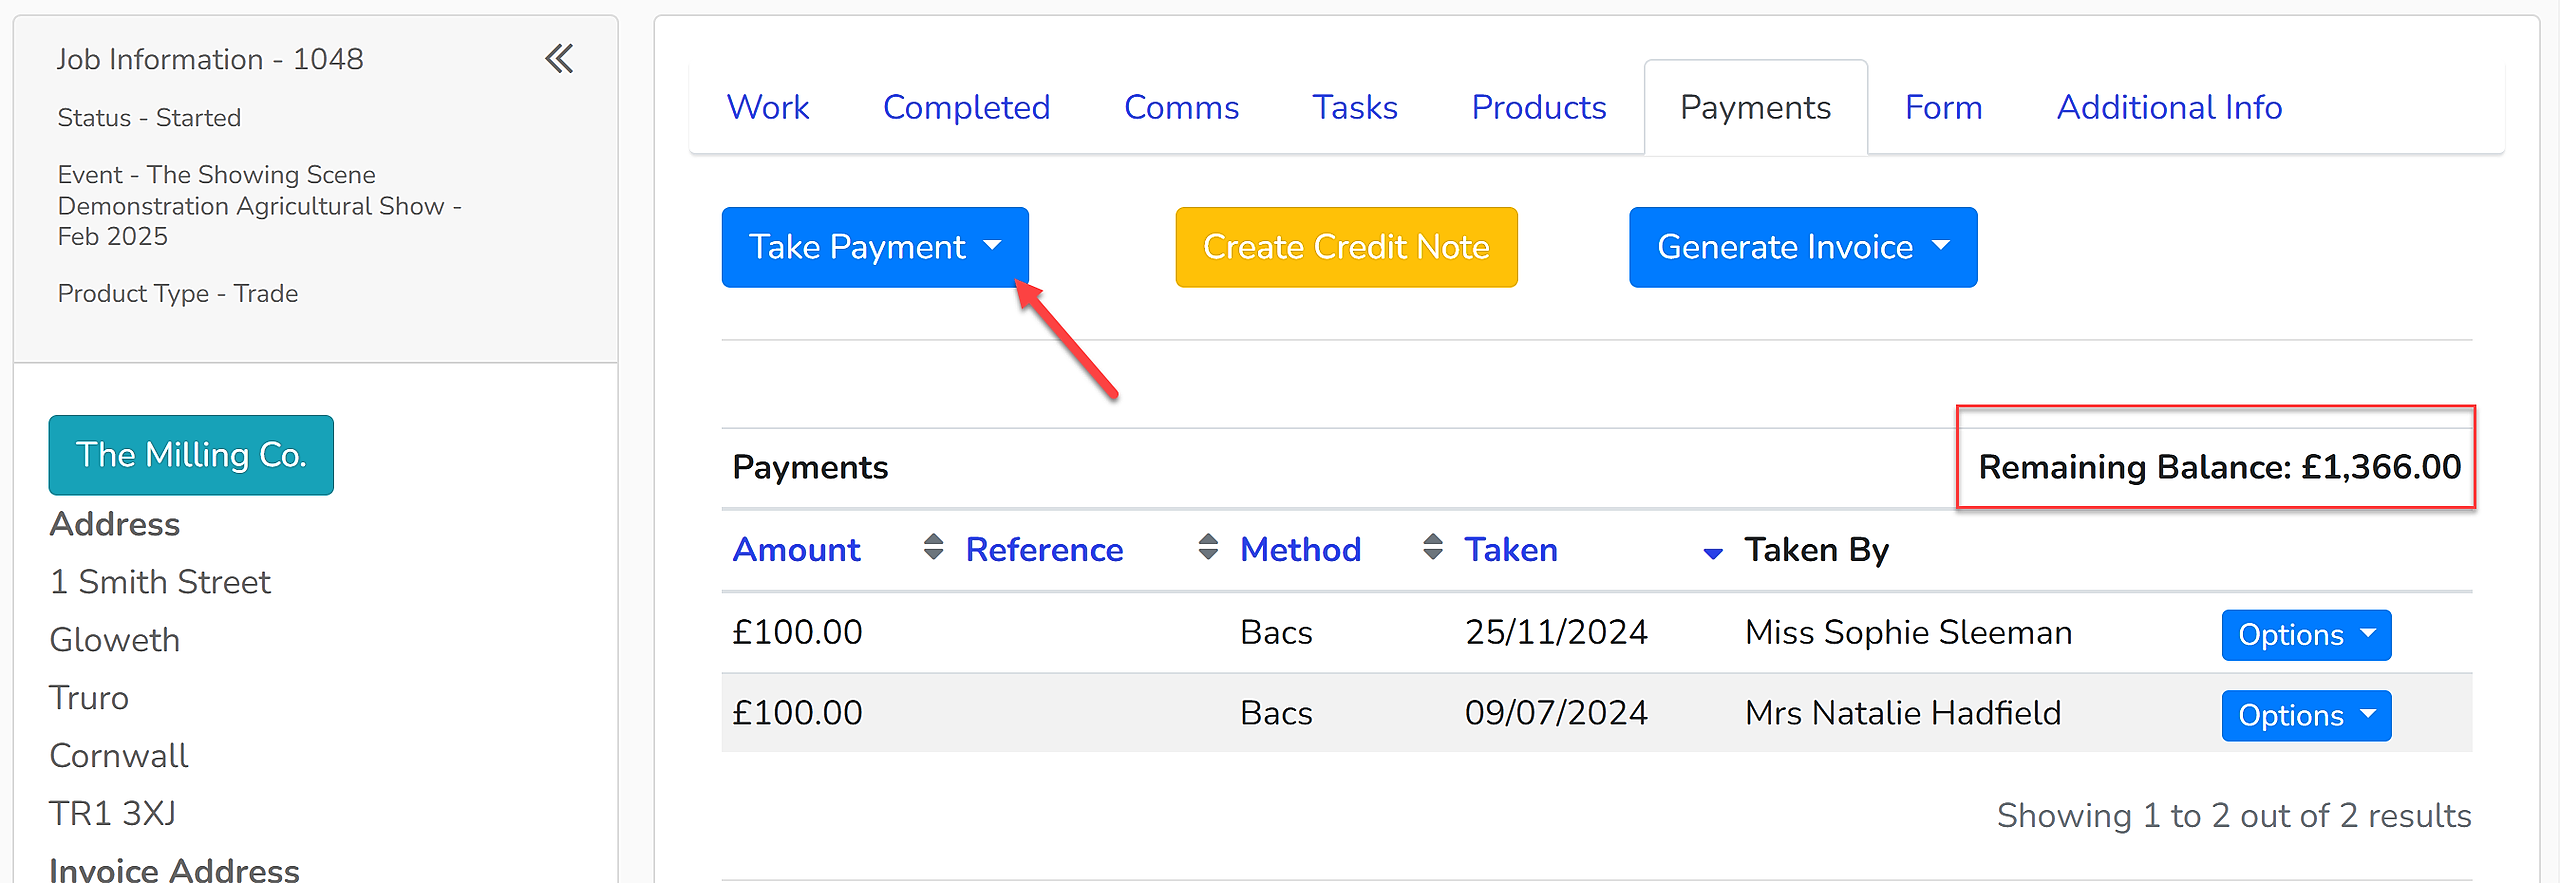
Task: View the Additional Info tab
Action: click(2169, 107)
